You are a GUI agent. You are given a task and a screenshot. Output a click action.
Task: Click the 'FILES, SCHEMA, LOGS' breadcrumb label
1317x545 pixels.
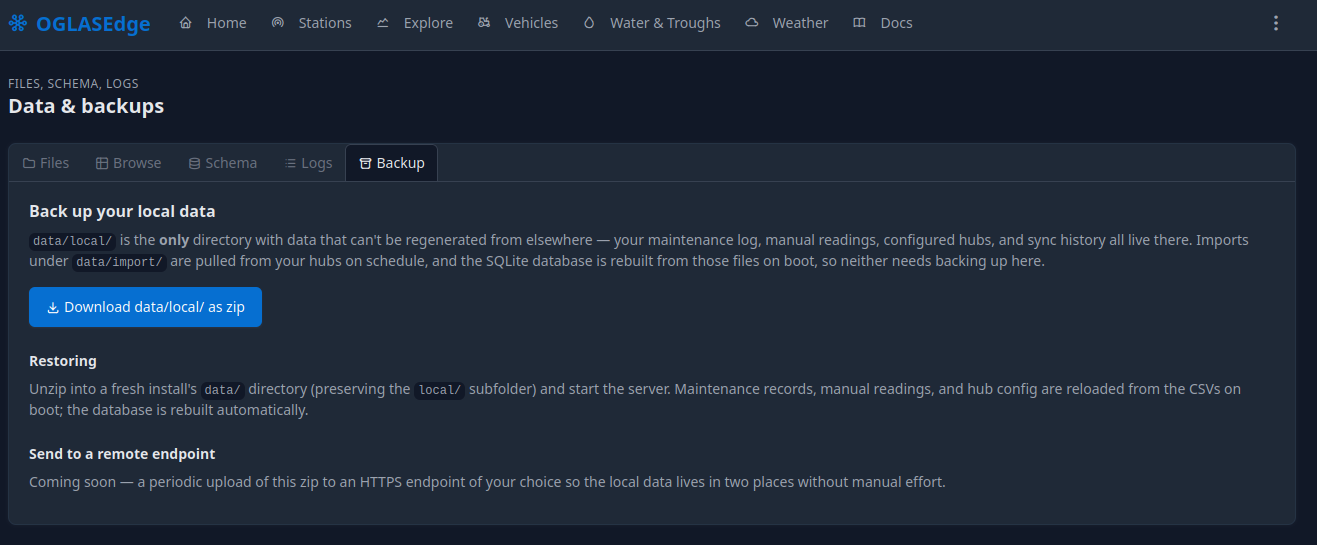pyautogui.click(x=73, y=84)
